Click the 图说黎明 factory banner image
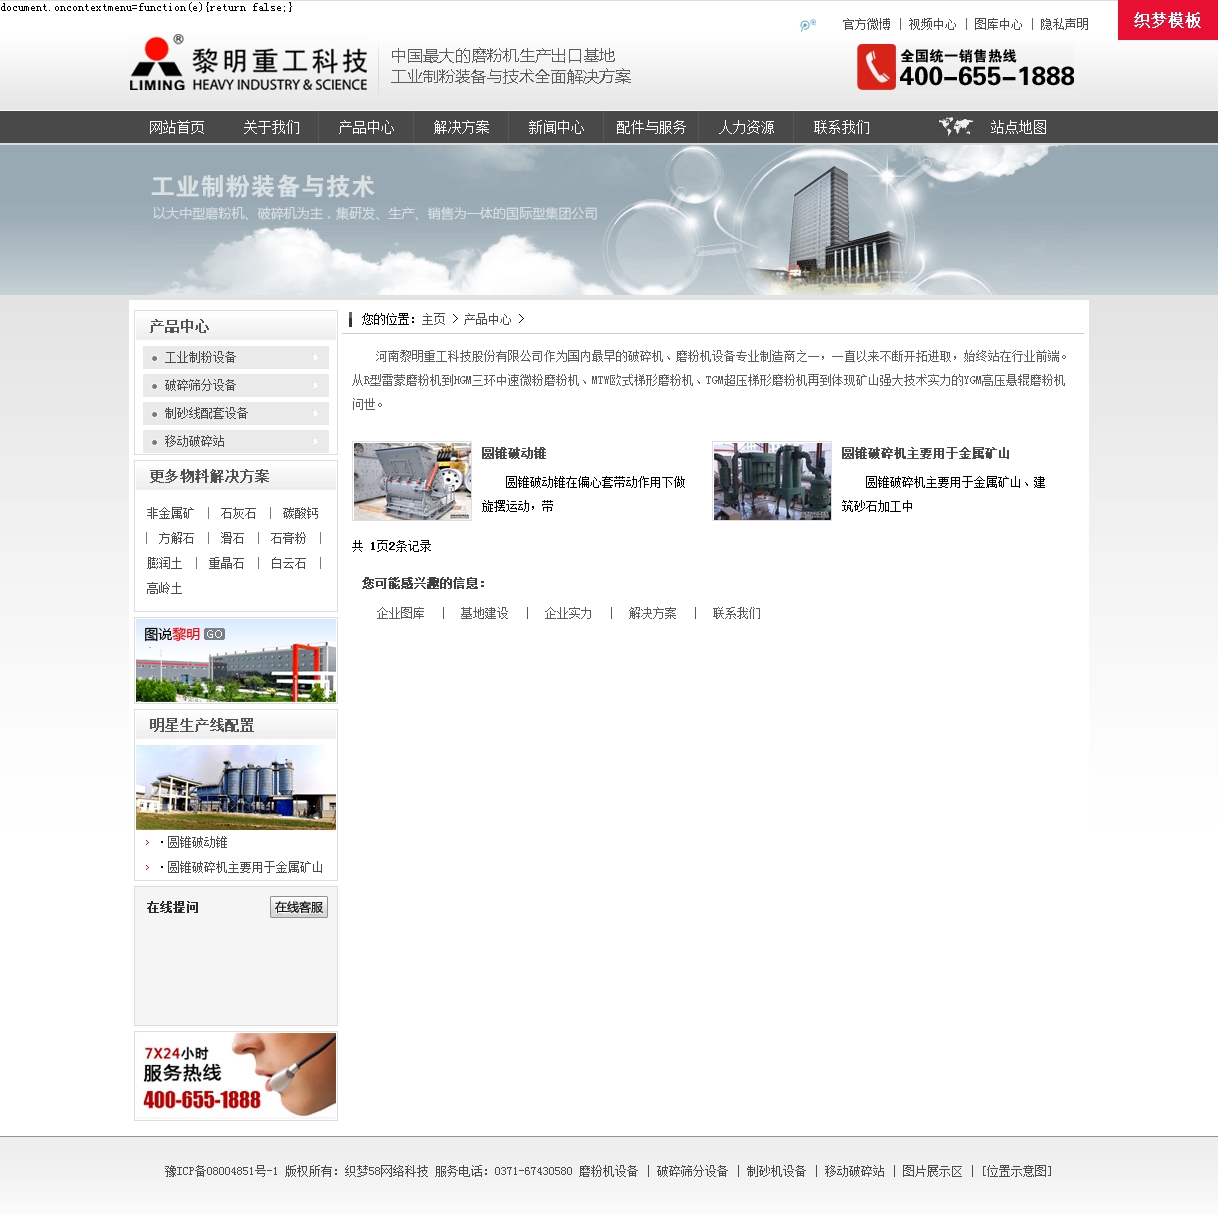Screen dimensions: 1218x1221 click(236, 660)
